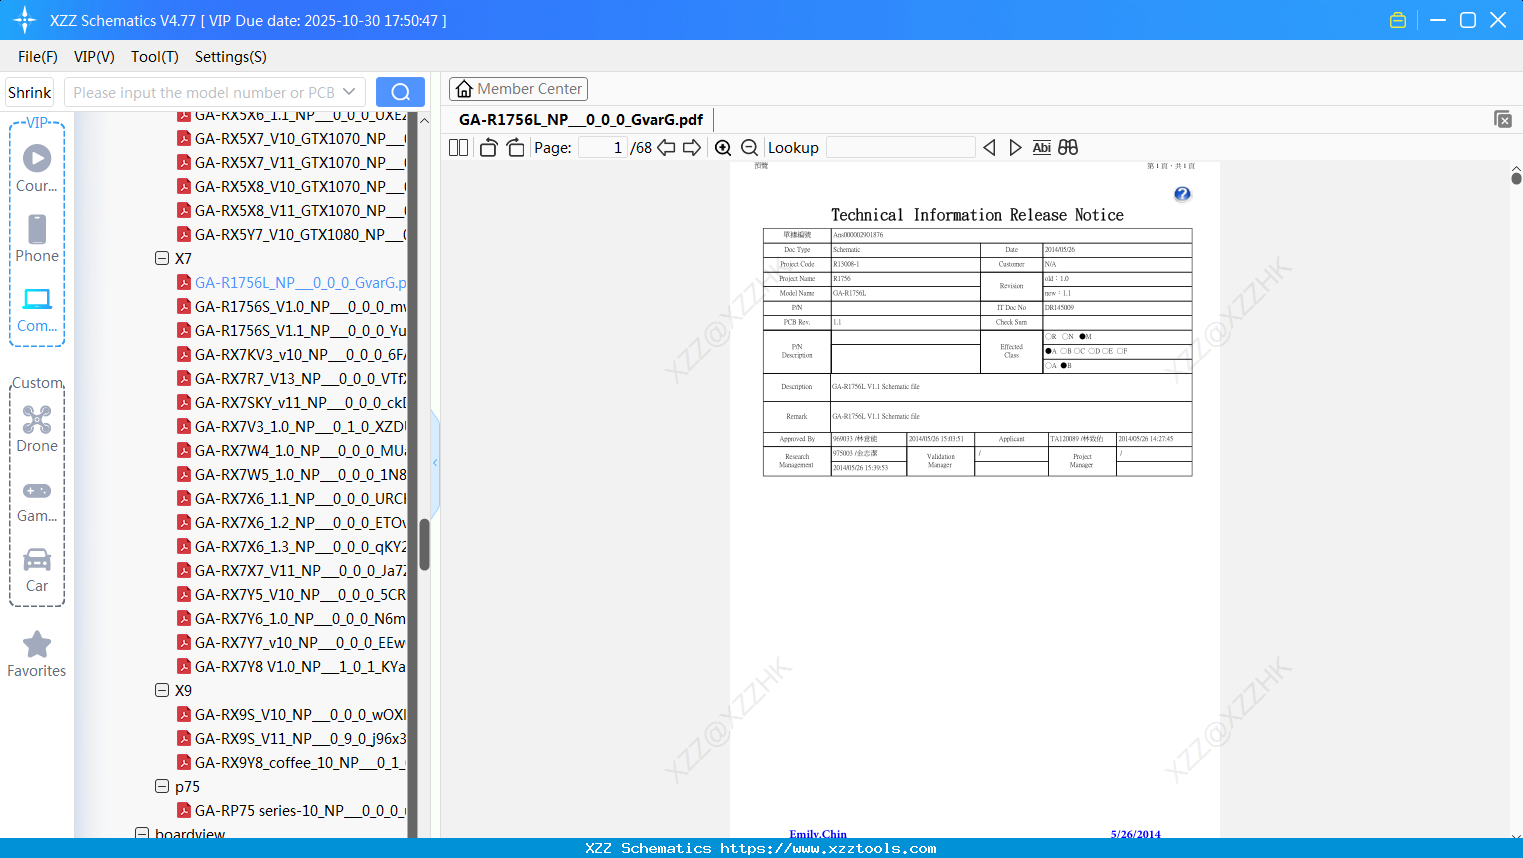Jump to next lookup result triangle

tap(1015, 148)
